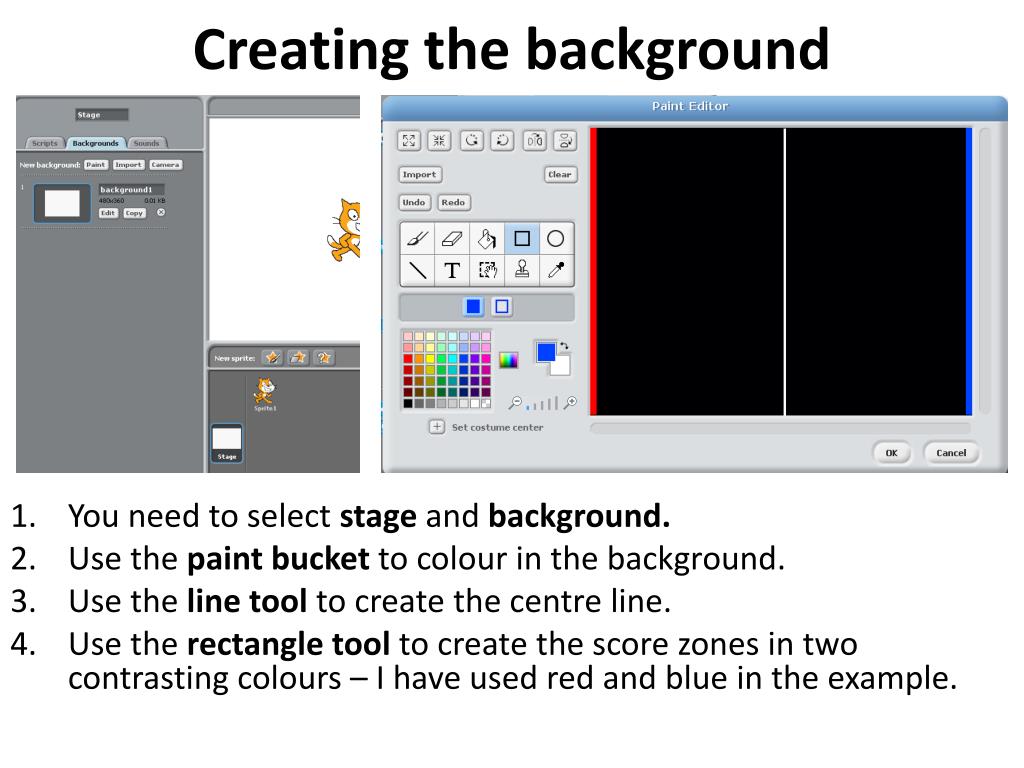The height and width of the screenshot is (768, 1024).
Task: Click the blue foreground color square
Action: click(545, 352)
